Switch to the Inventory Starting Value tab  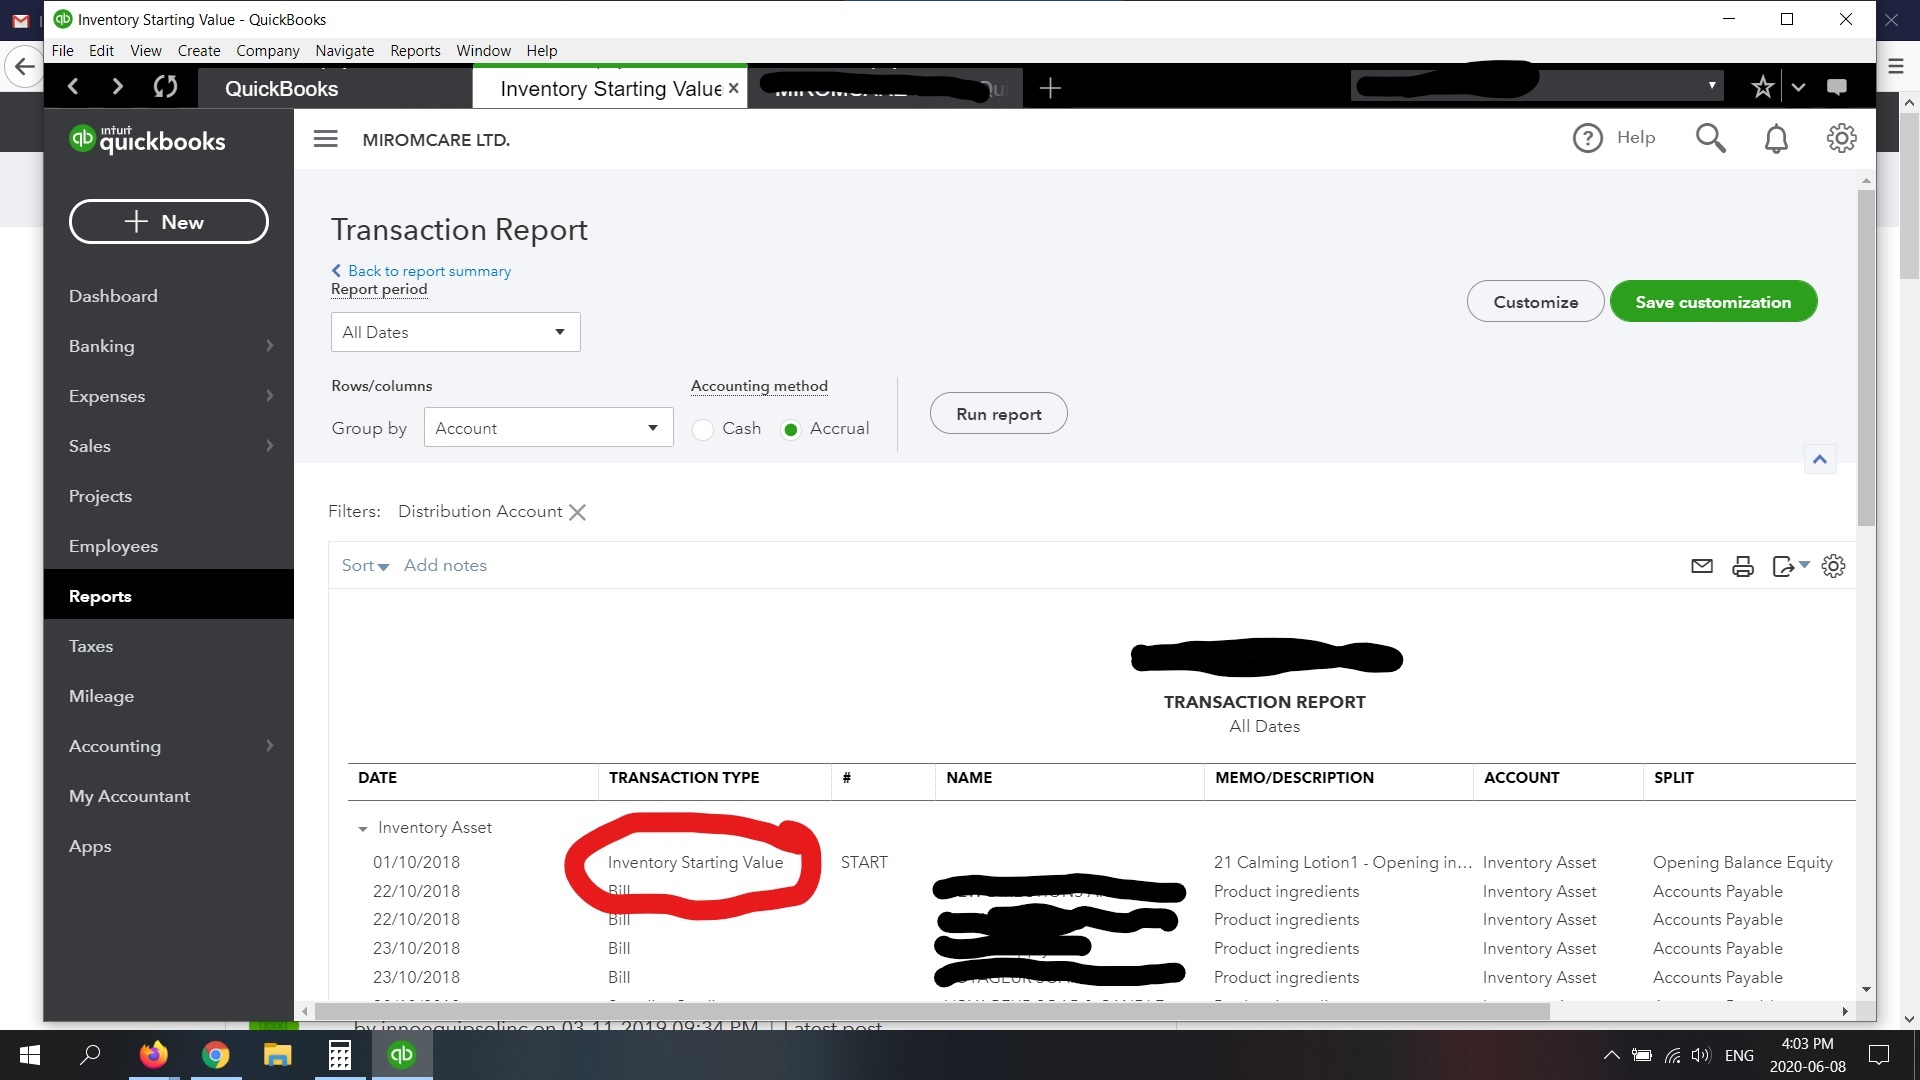(610, 88)
